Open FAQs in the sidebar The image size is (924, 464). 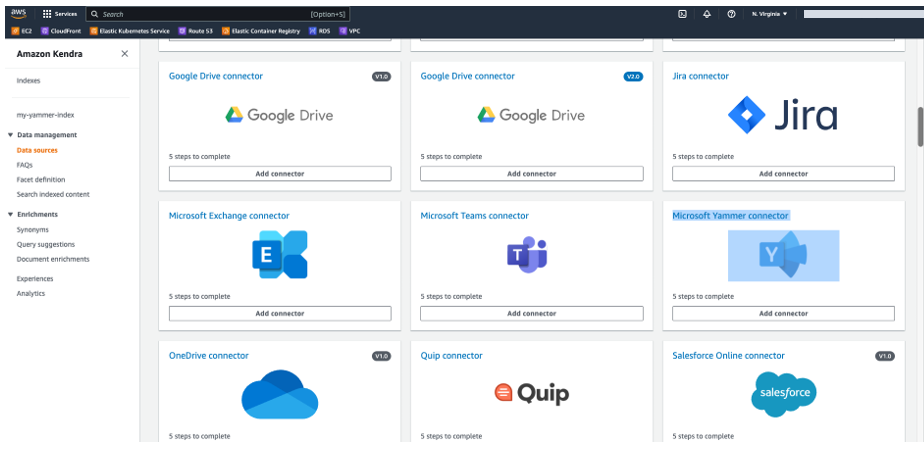25,165
